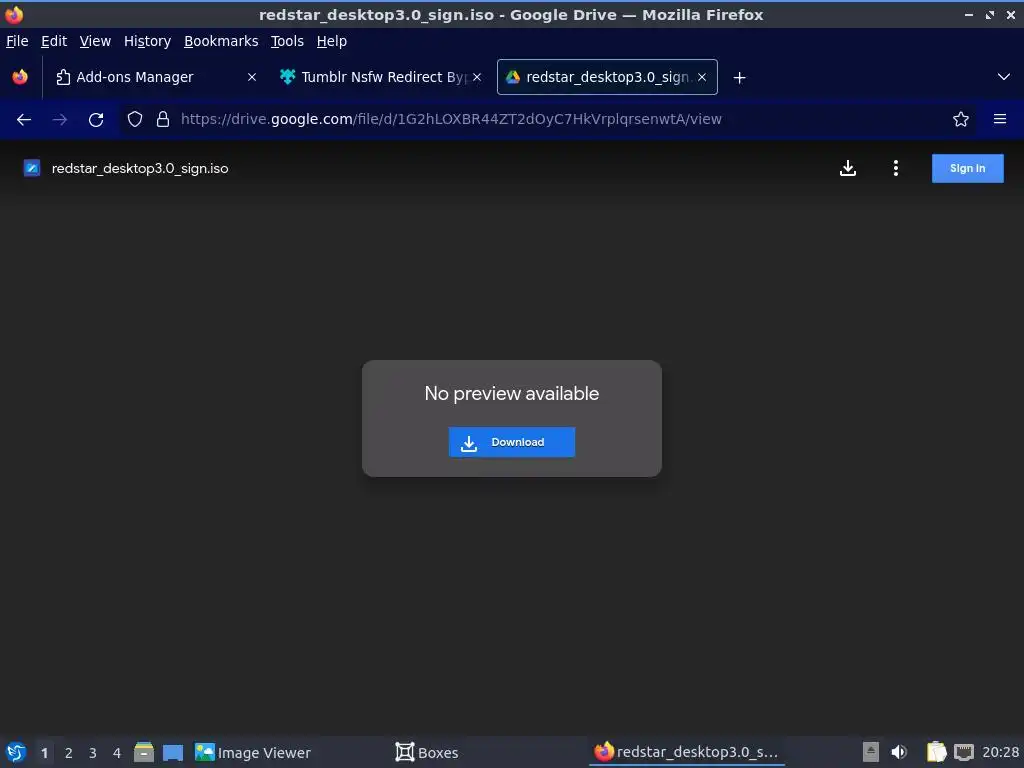Click the removable media eject tray icon
Viewport: 1024px width, 768px height.
click(871, 752)
